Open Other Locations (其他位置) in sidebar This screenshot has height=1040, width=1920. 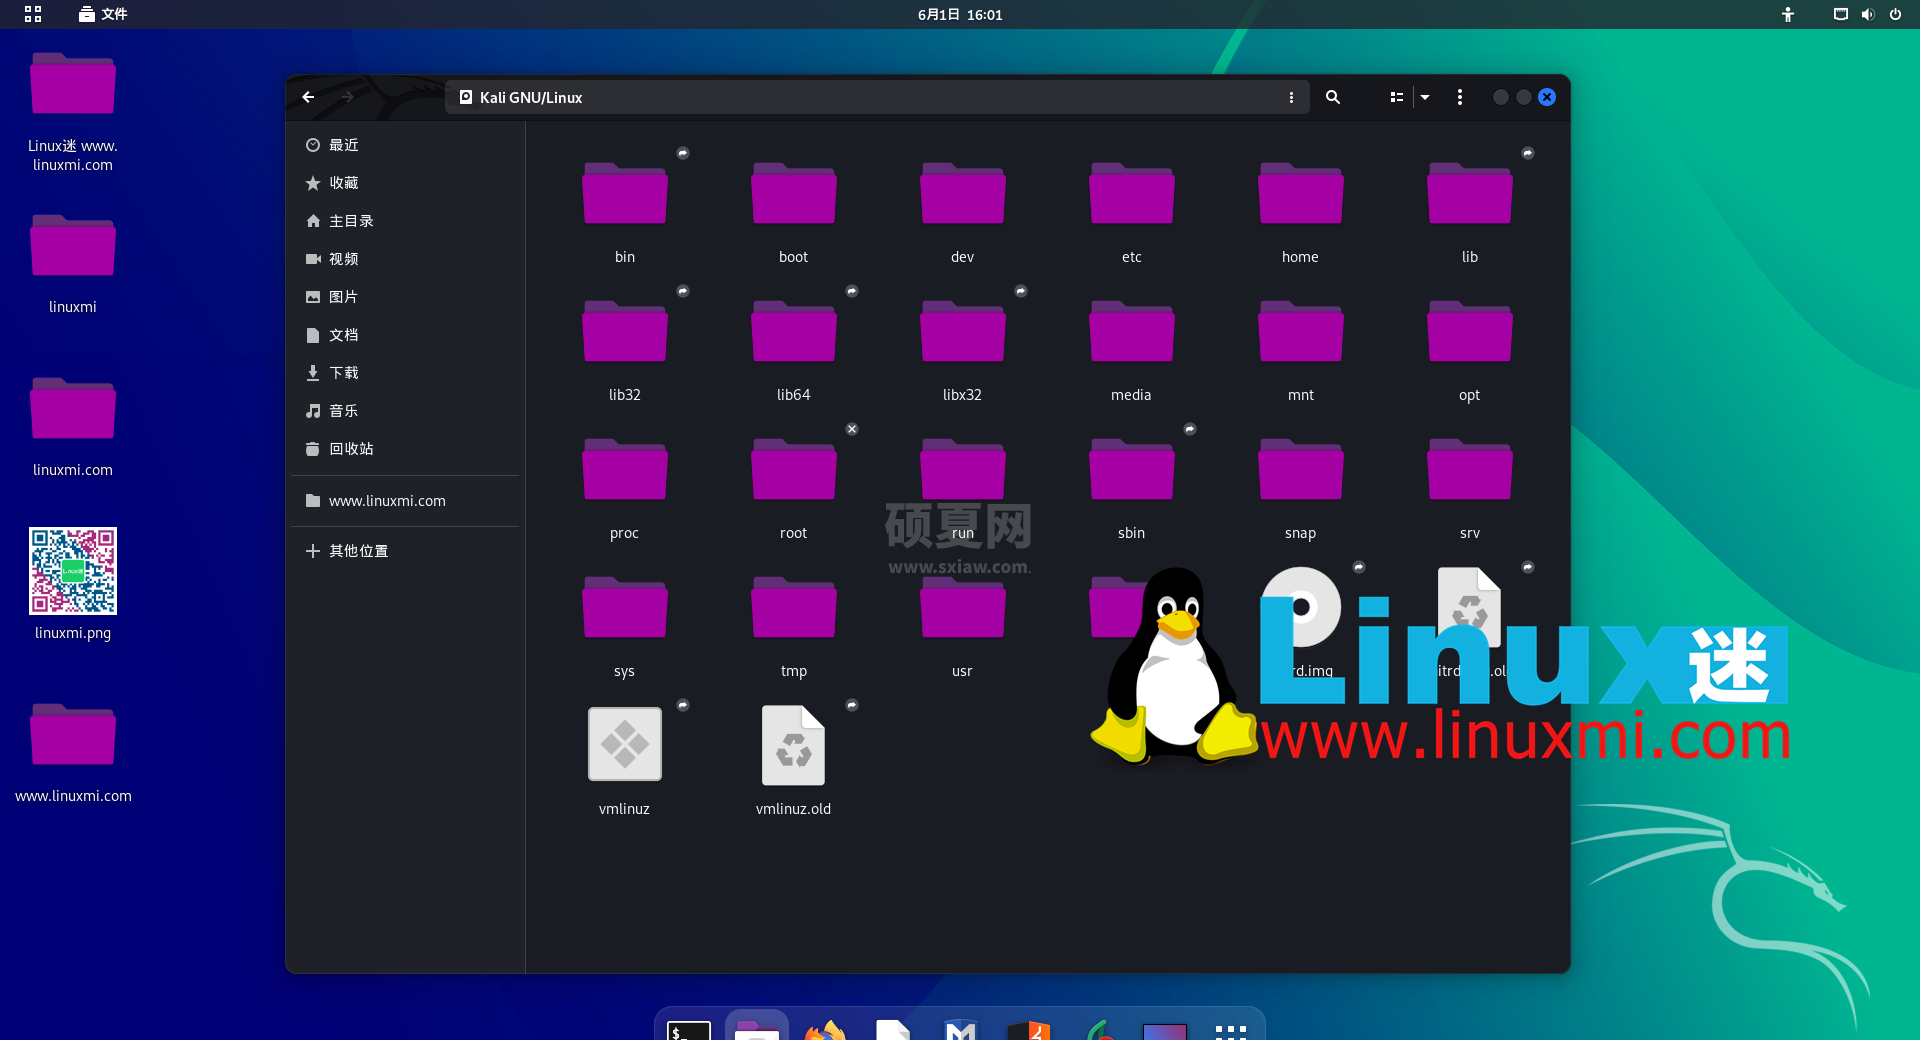[x=405, y=551]
